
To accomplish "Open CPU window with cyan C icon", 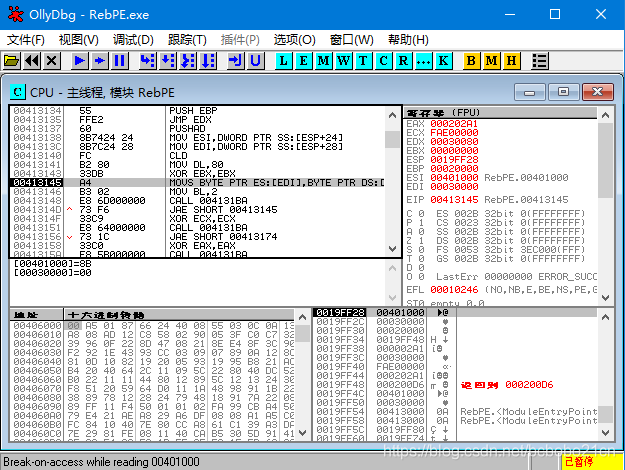I will pyautogui.click(x=383, y=61).
